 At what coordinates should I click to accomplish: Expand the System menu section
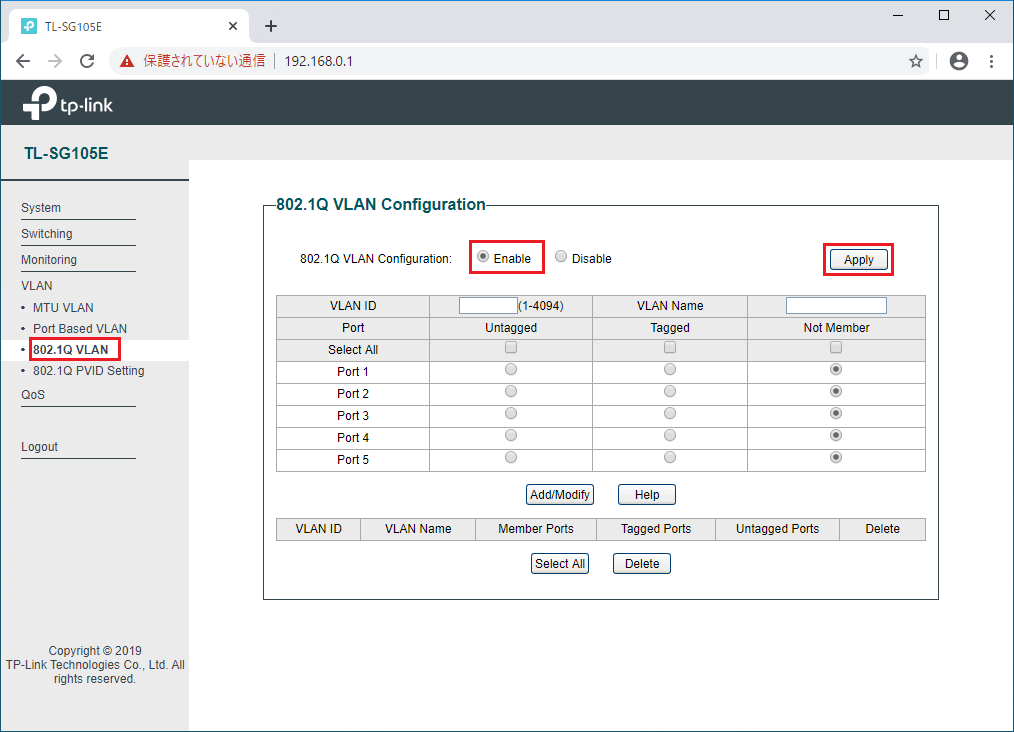coord(41,208)
